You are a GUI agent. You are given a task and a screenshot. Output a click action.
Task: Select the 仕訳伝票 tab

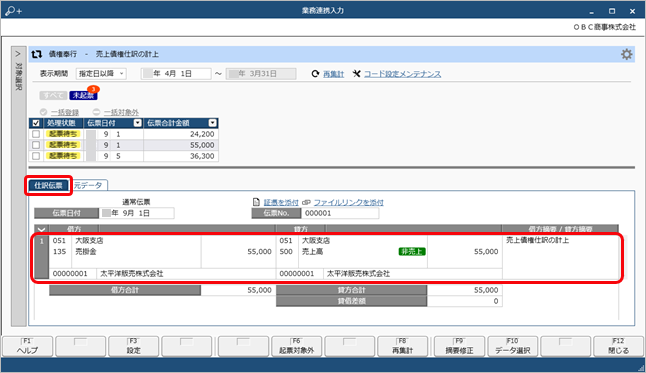48,185
